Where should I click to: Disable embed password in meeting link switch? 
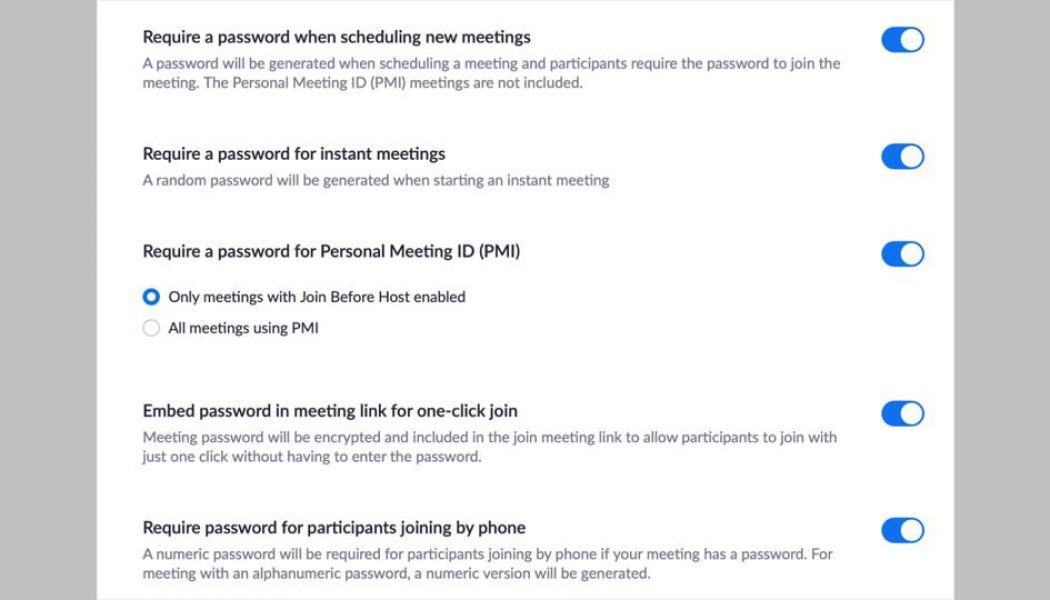coord(902,414)
